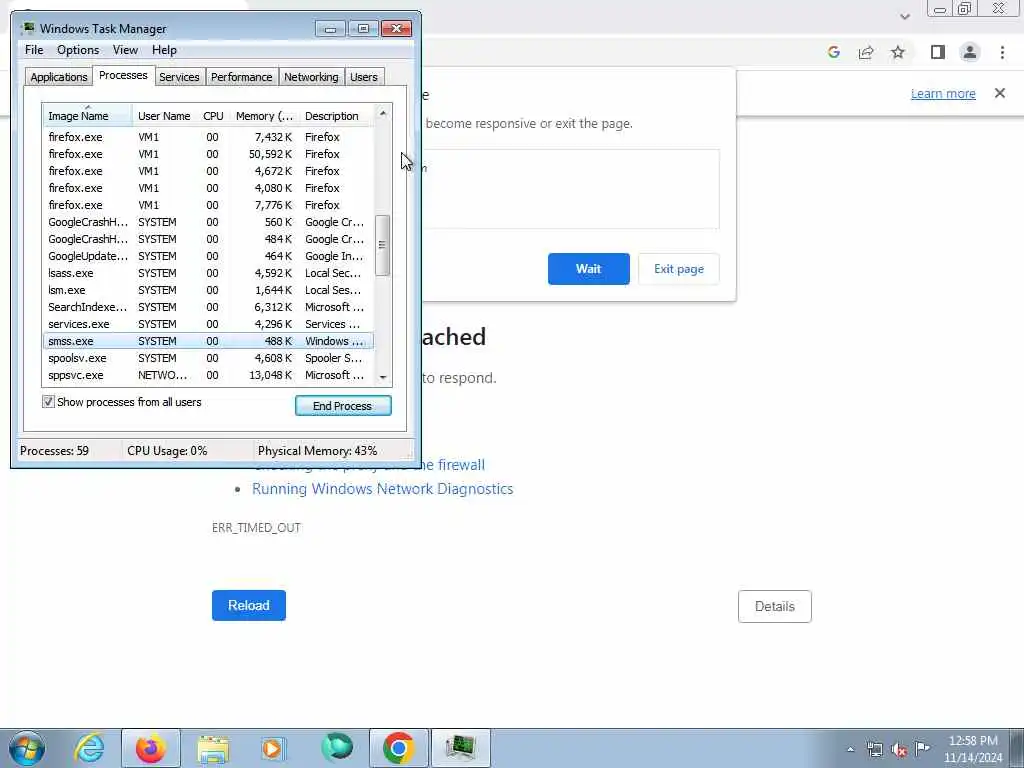The height and width of the screenshot is (768, 1024).
Task: Click process list scrollbar up arrow
Action: pos(383,113)
